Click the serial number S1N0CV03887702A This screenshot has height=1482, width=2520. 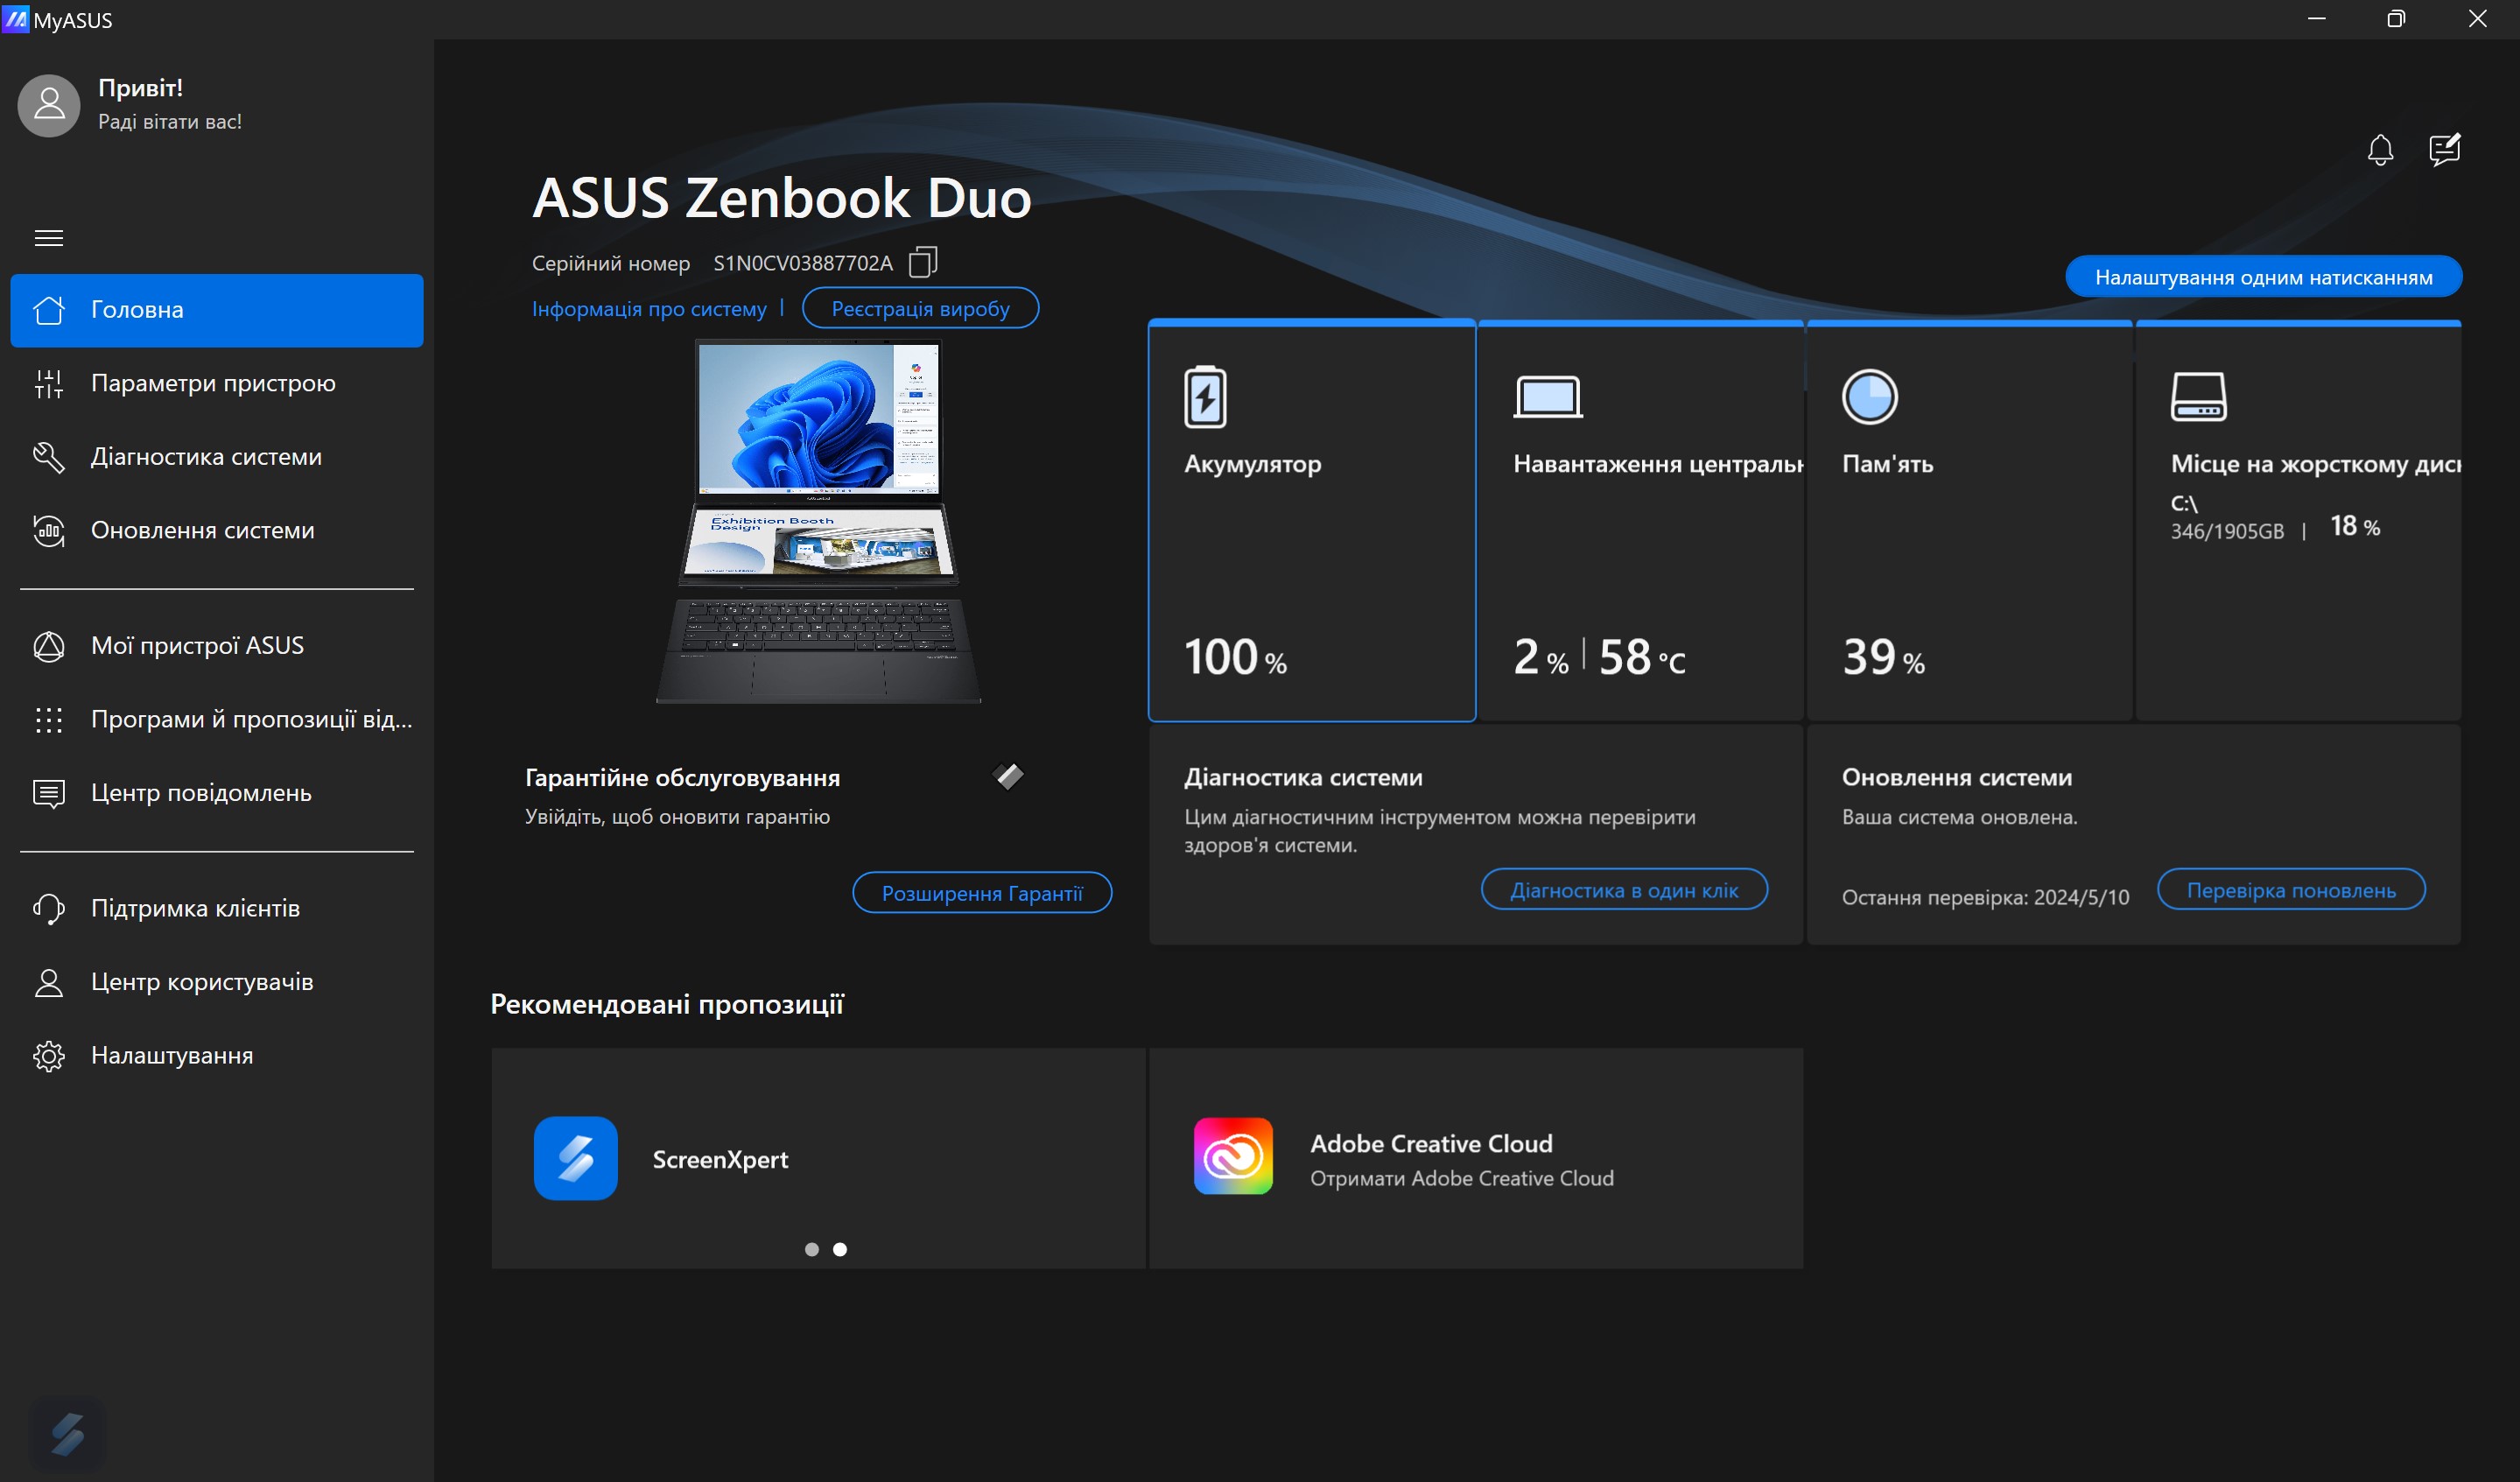coord(802,263)
